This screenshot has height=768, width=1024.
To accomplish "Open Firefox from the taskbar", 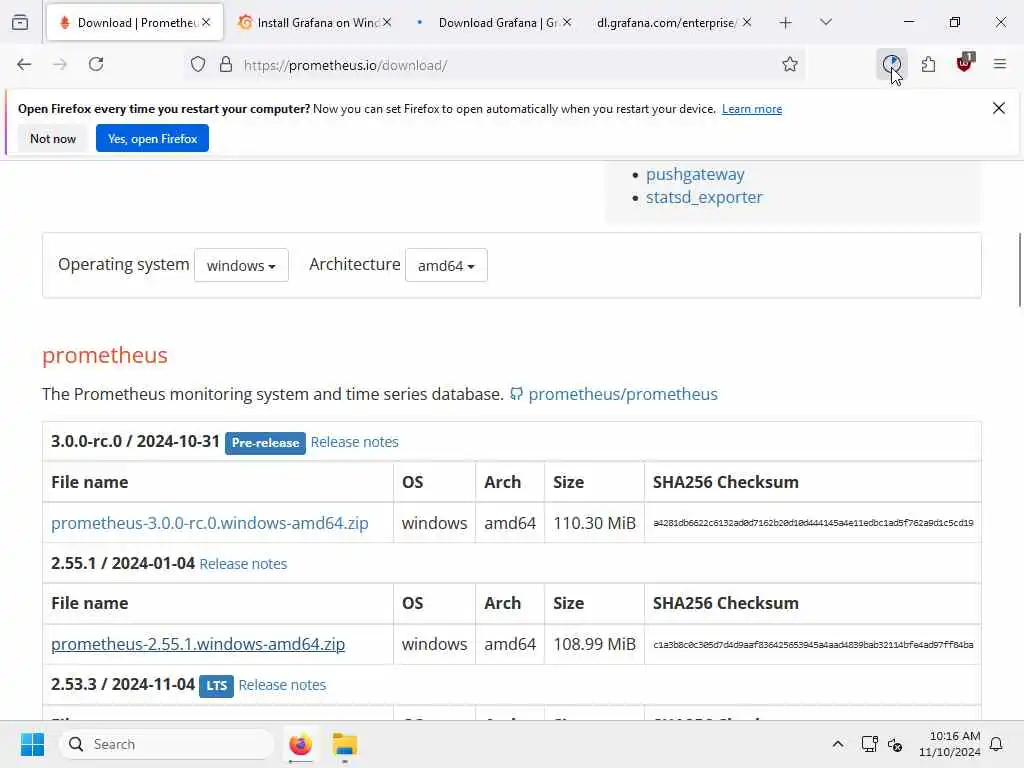I will [300, 744].
